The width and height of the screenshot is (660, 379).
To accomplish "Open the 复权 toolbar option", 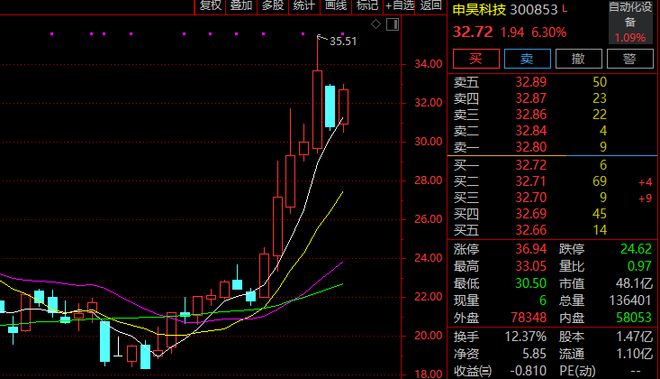I will [210, 5].
